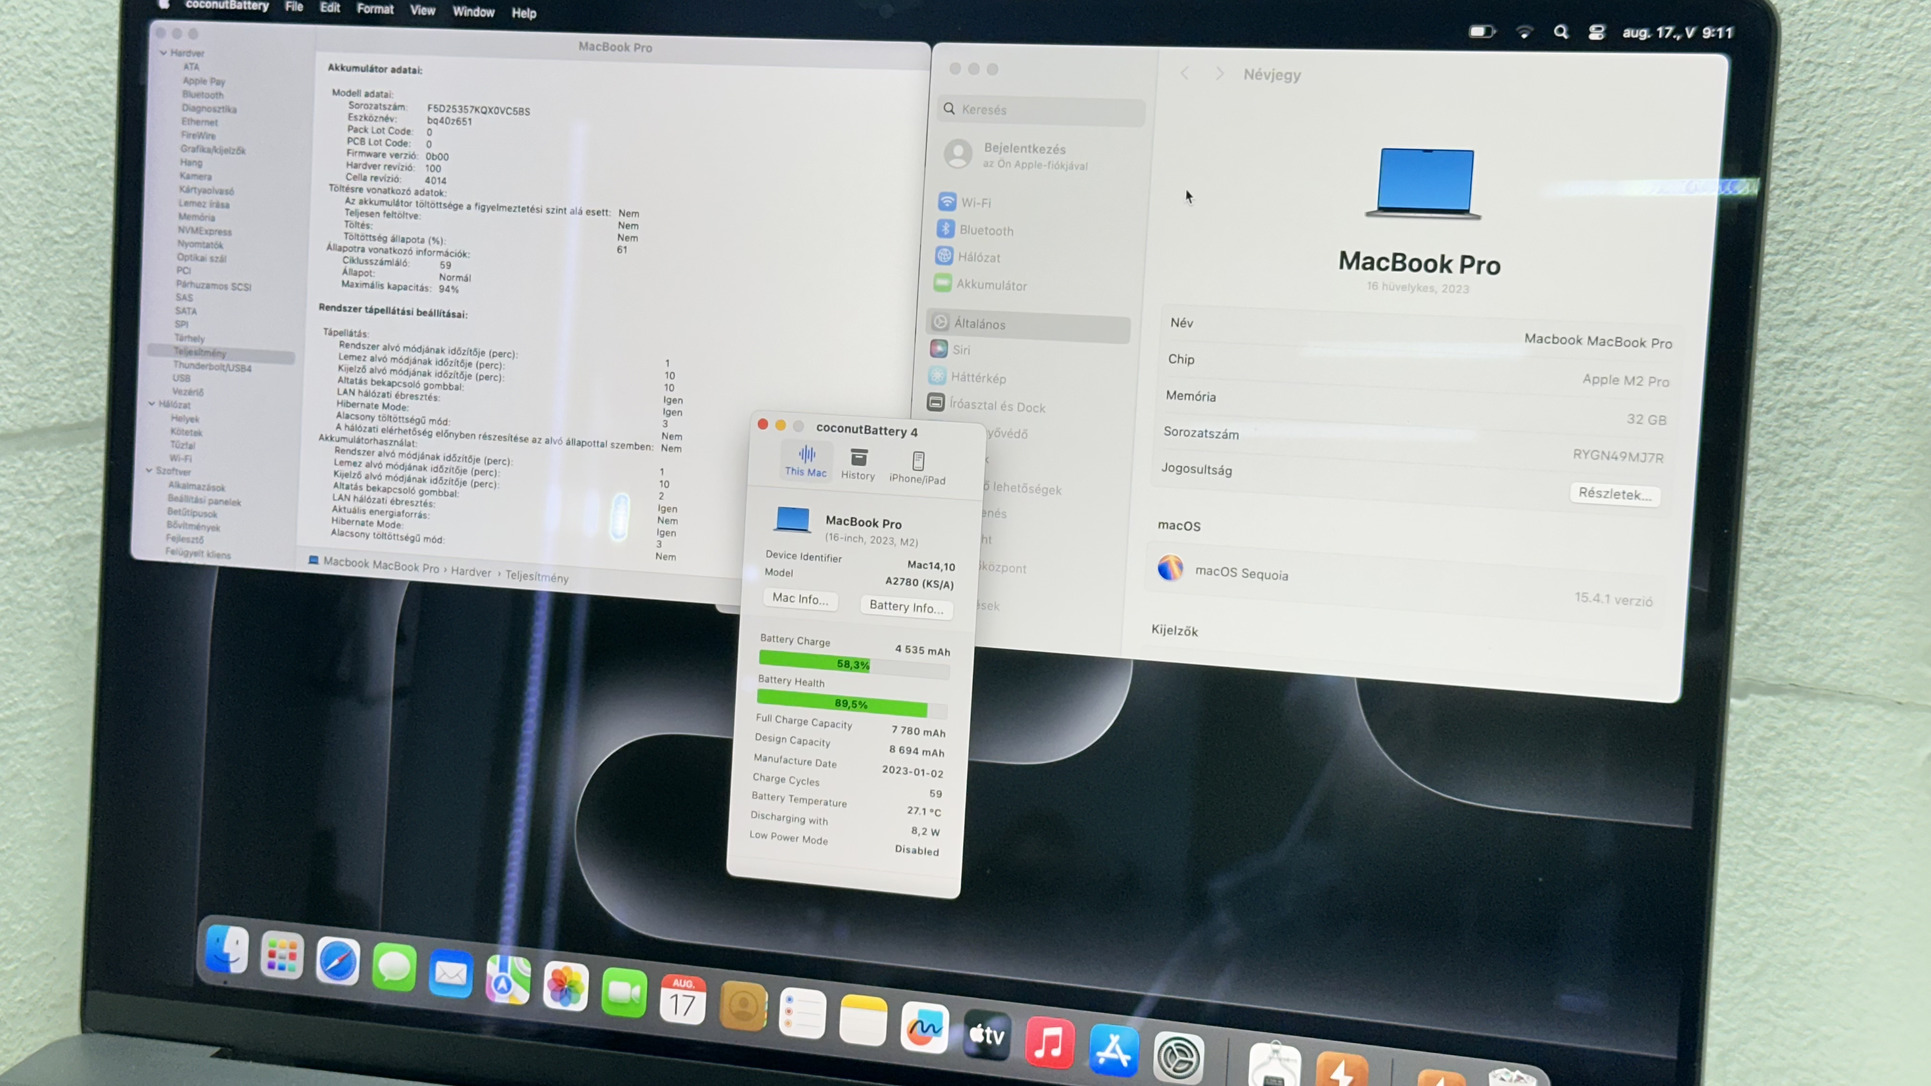Select Thunderbolt/USB4 in hardware list
1931x1086 pixels.
(x=212, y=367)
